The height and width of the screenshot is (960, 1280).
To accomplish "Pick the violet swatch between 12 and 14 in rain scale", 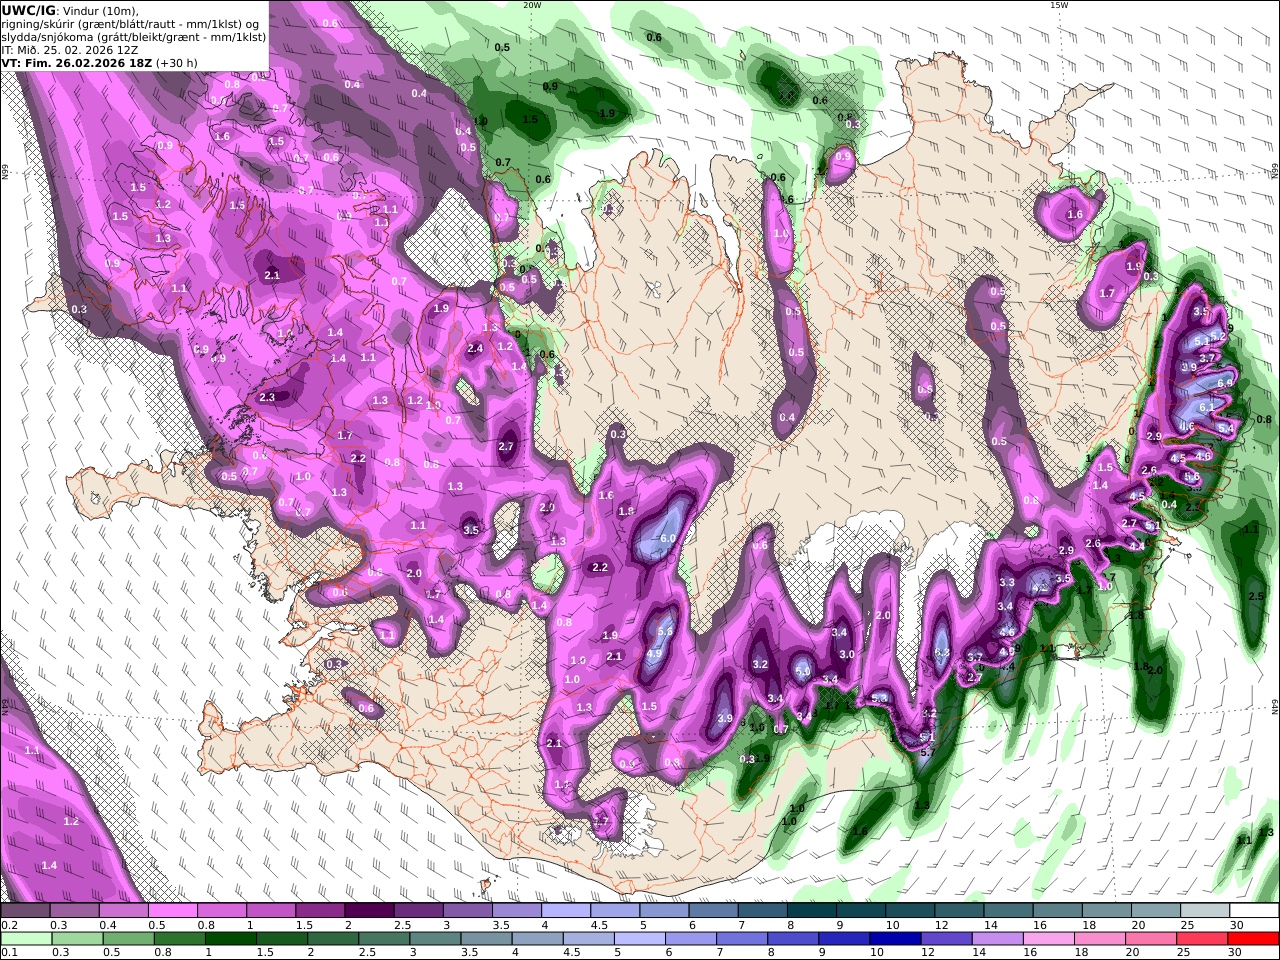I will (x=946, y=938).
